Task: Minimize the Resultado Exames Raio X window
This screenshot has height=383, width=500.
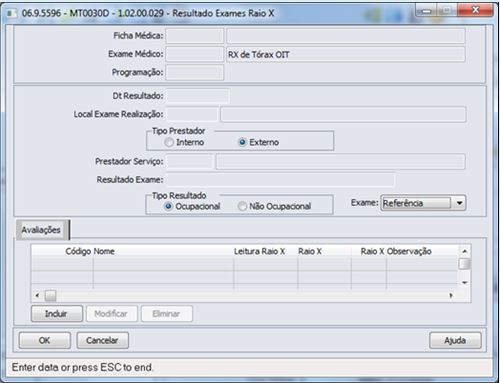Action: [426, 11]
